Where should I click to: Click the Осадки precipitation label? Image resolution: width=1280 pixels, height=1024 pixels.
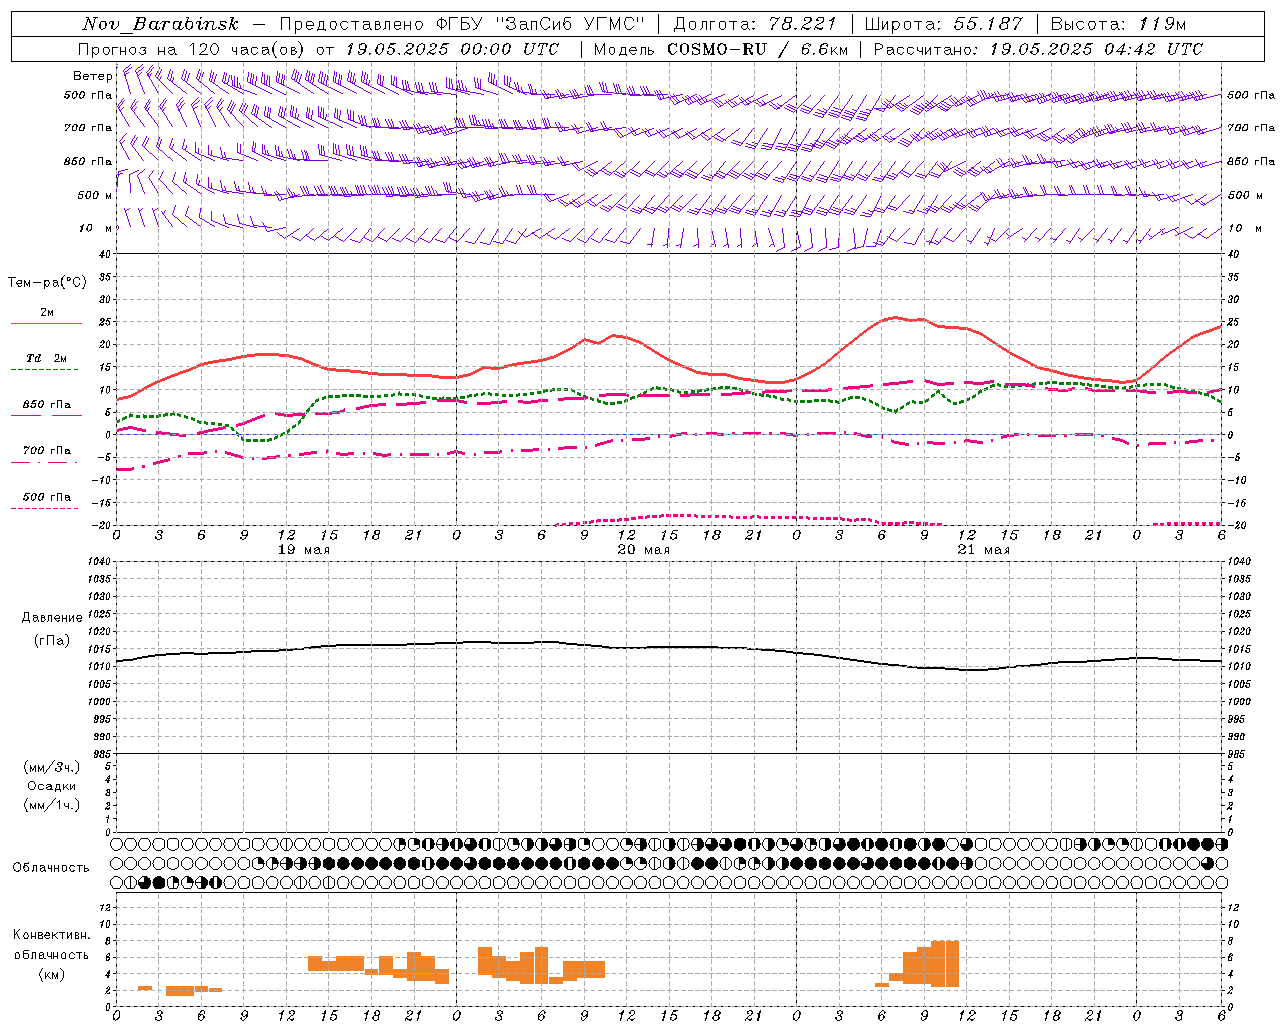click(x=52, y=786)
